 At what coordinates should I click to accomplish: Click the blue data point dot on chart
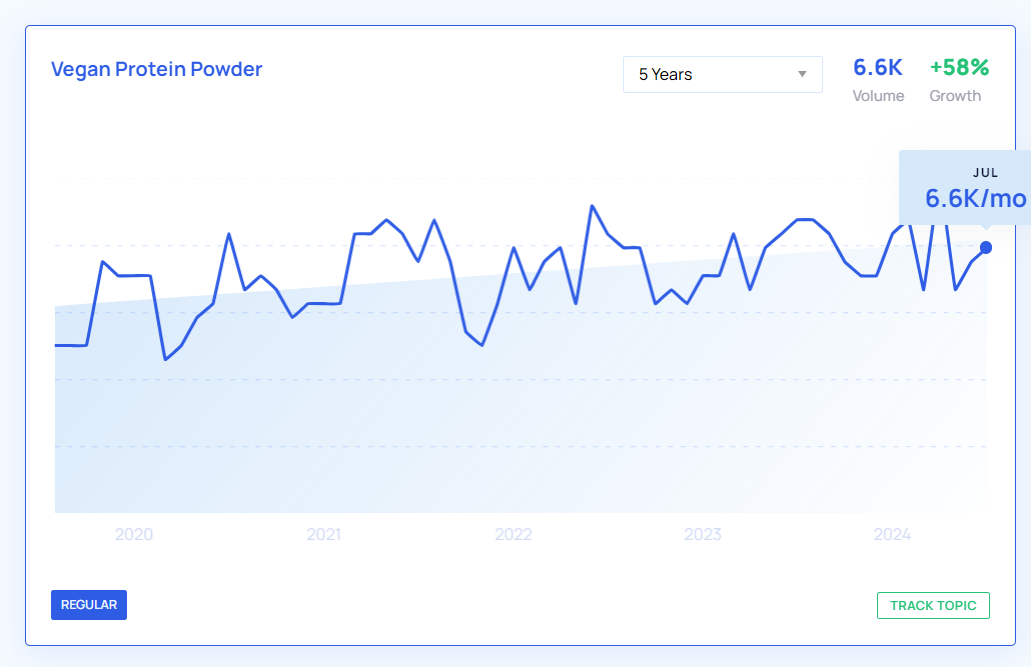(x=986, y=247)
